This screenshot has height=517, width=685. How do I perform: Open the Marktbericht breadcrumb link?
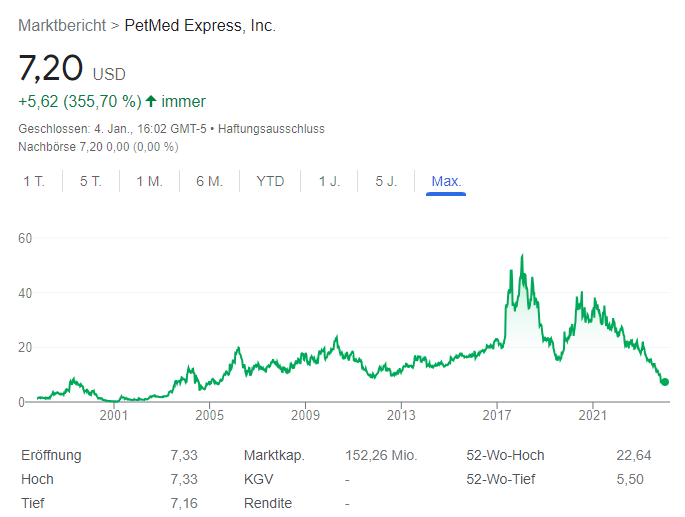63,25
